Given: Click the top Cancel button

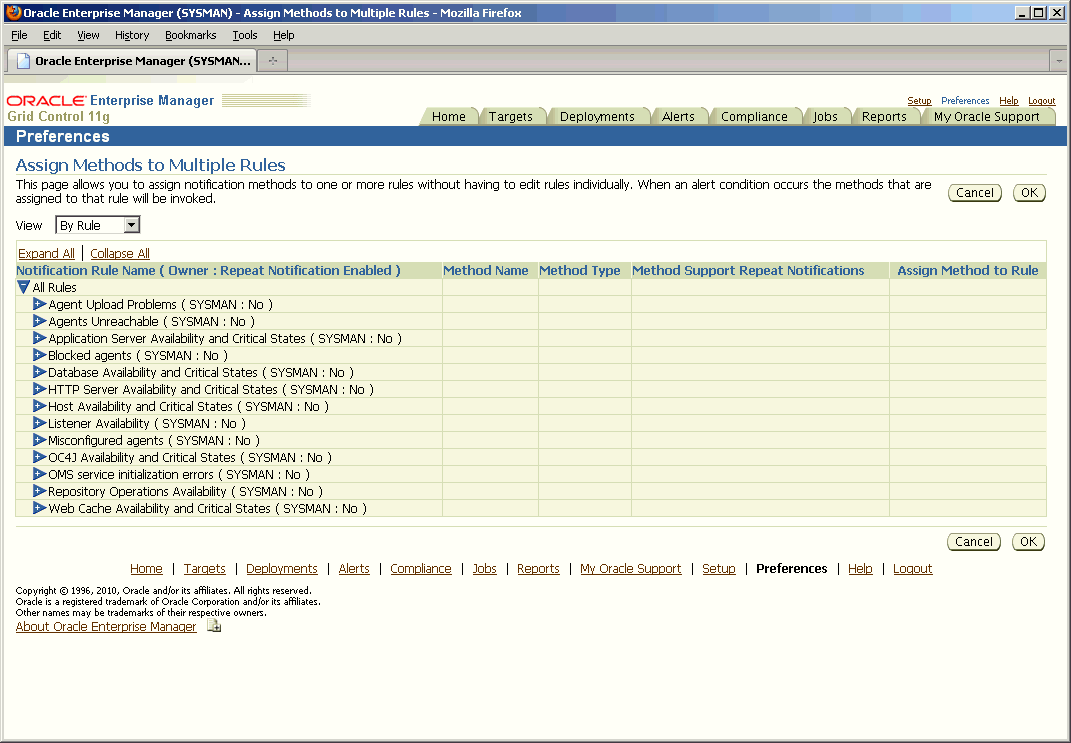Looking at the screenshot, I should pos(975,193).
